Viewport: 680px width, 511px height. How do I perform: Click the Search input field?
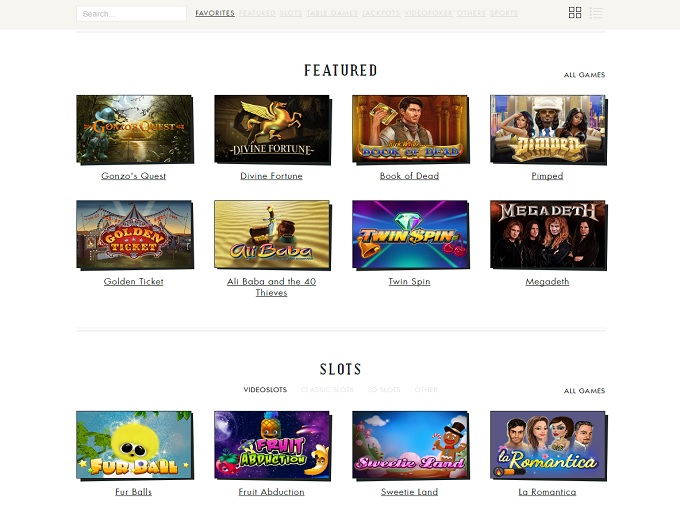[131, 14]
